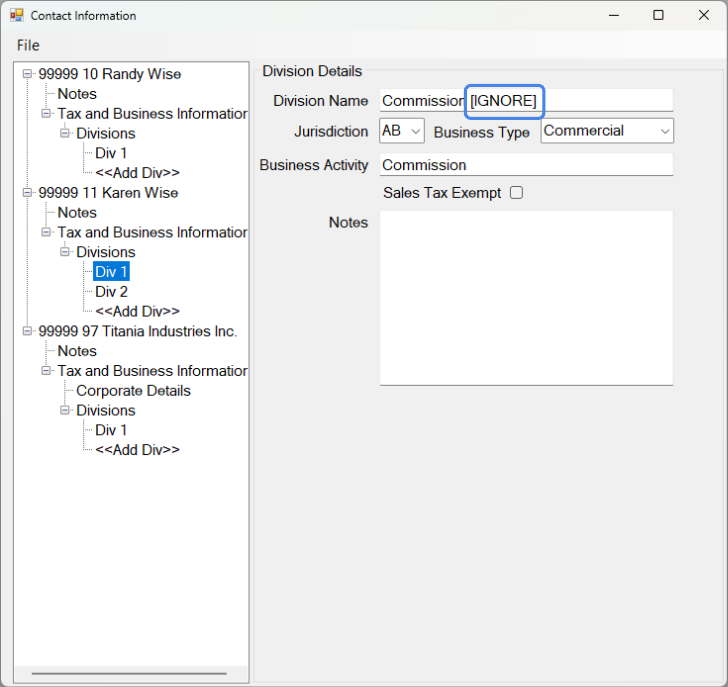Image resolution: width=728 pixels, height=687 pixels.
Task: Click in the Business Activity field
Action: coord(526,165)
